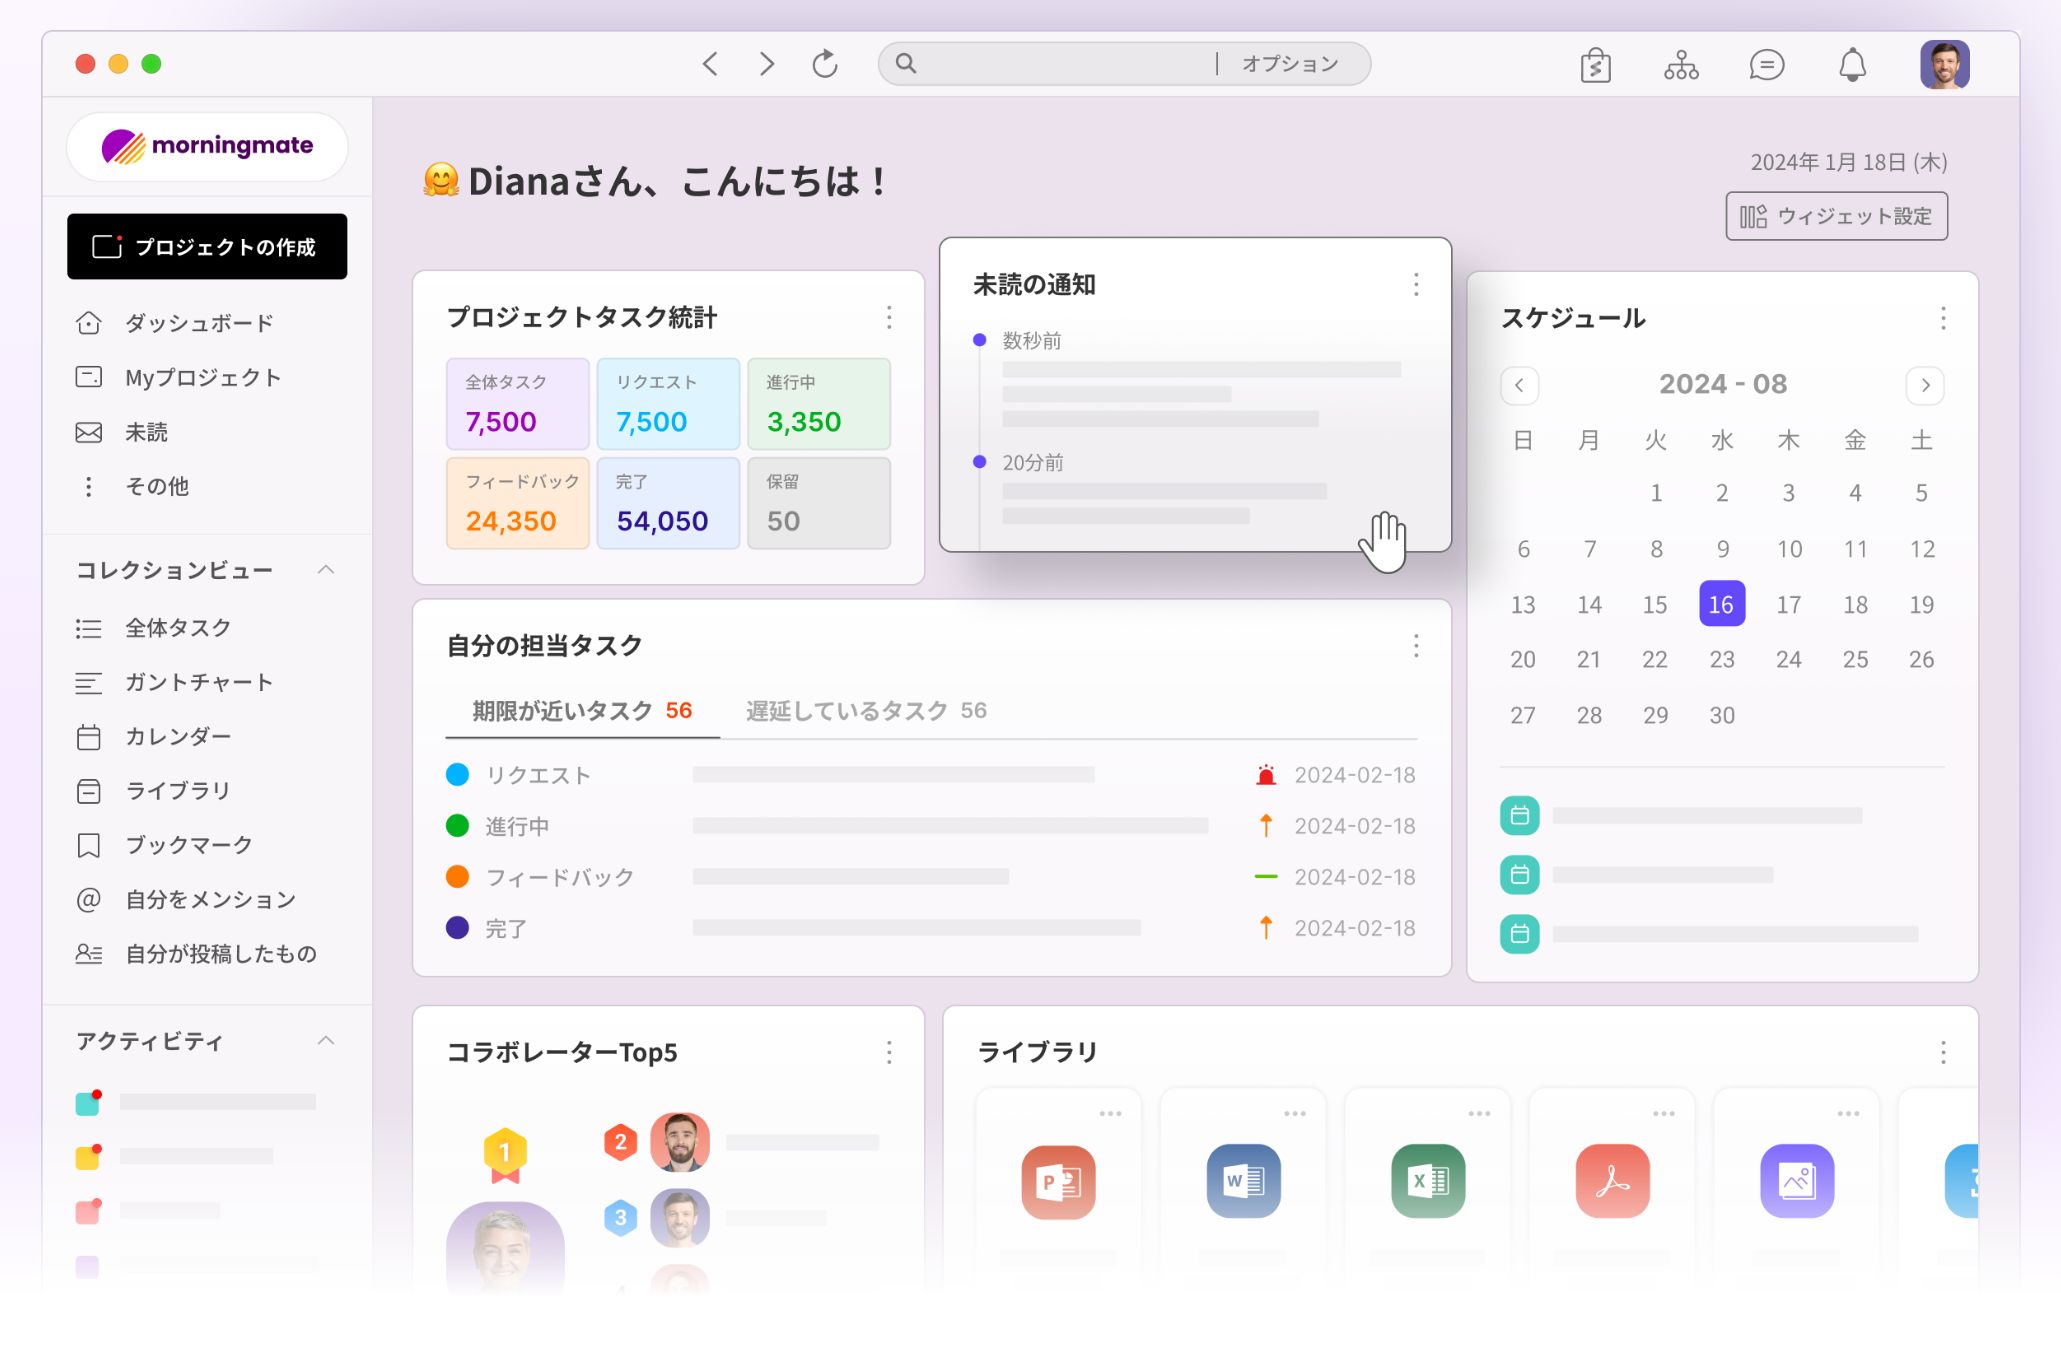Image resolution: width=2061 pixels, height=1355 pixels.
Task: Click the notification bell icon
Action: [1852, 63]
